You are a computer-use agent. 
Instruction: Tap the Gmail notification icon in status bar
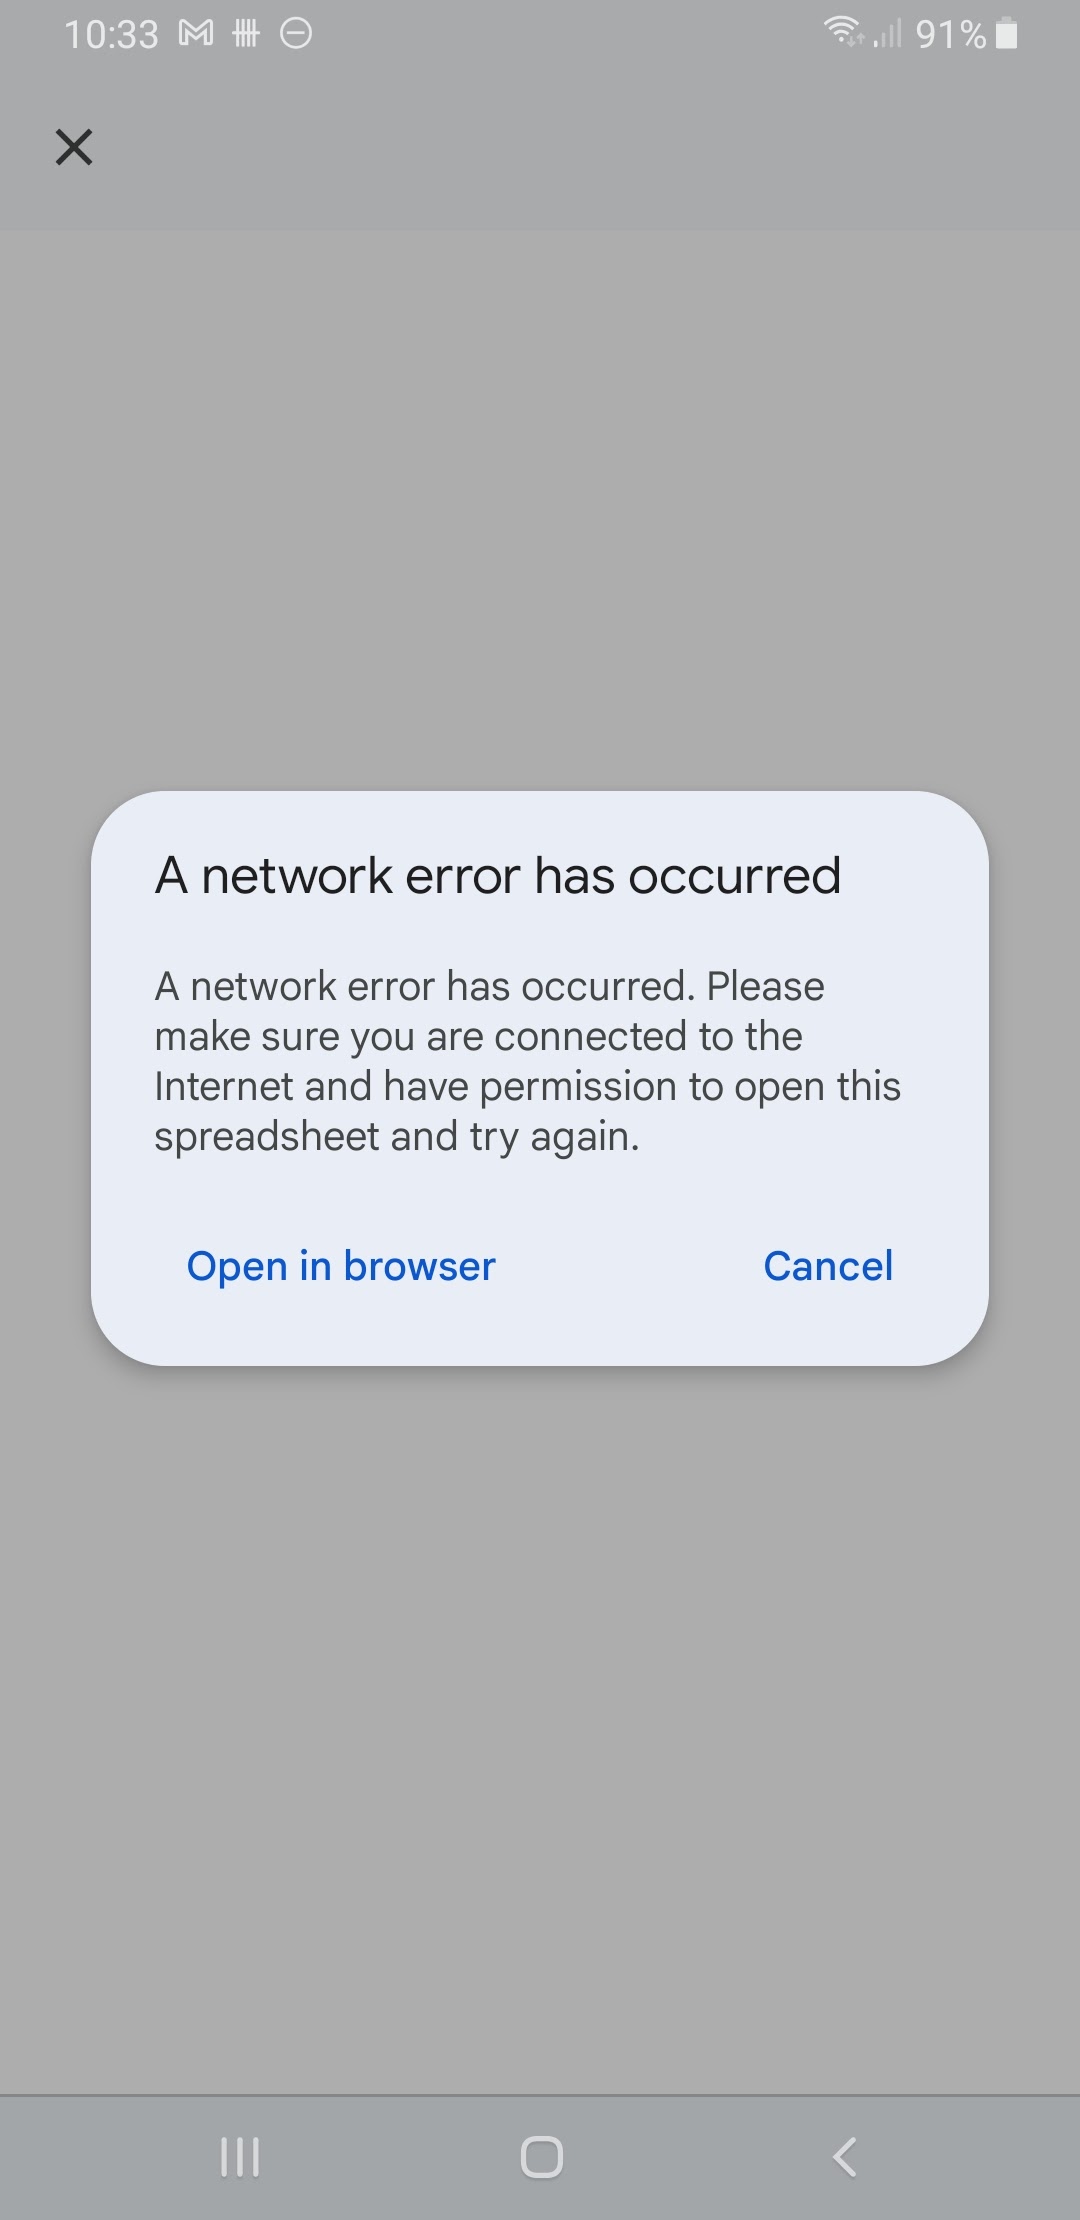pos(196,34)
